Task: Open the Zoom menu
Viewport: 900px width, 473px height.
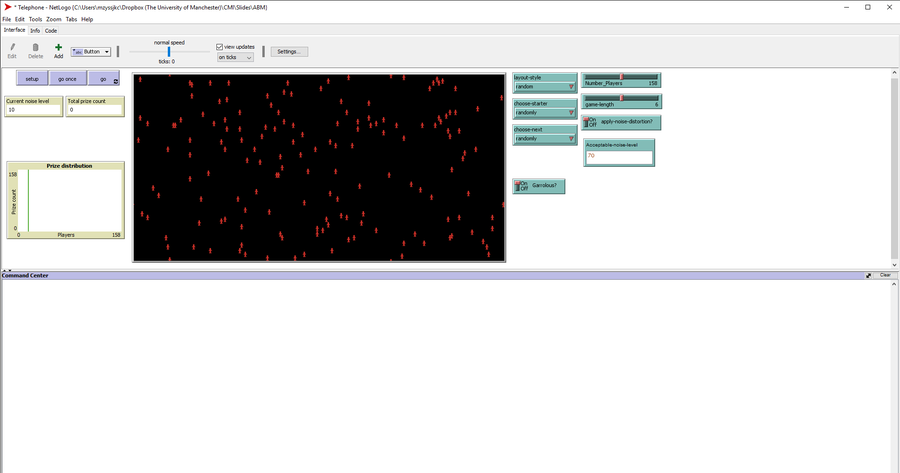Action: (x=54, y=19)
